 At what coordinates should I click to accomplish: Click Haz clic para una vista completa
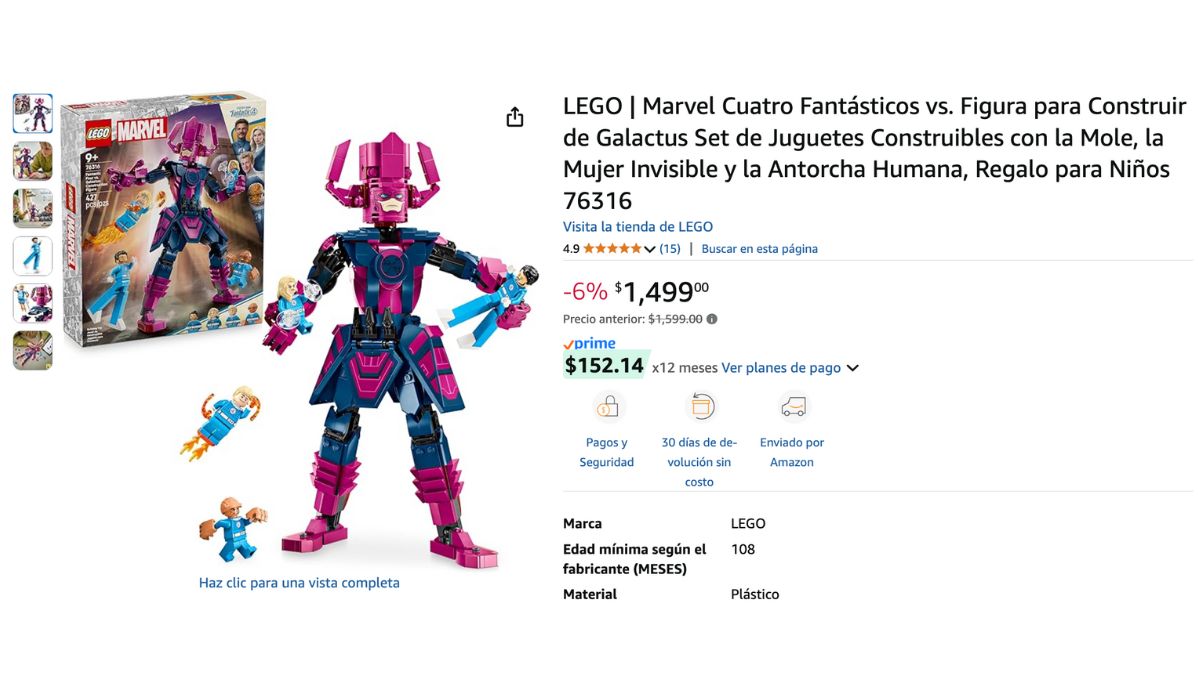point(299,583)
